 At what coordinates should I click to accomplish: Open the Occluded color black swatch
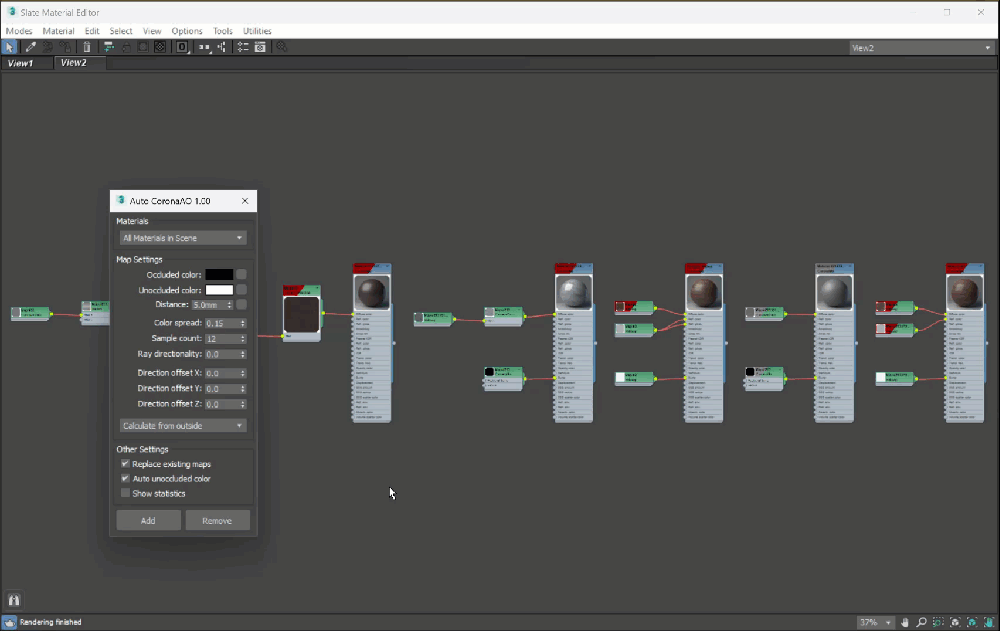click(219, 275)
